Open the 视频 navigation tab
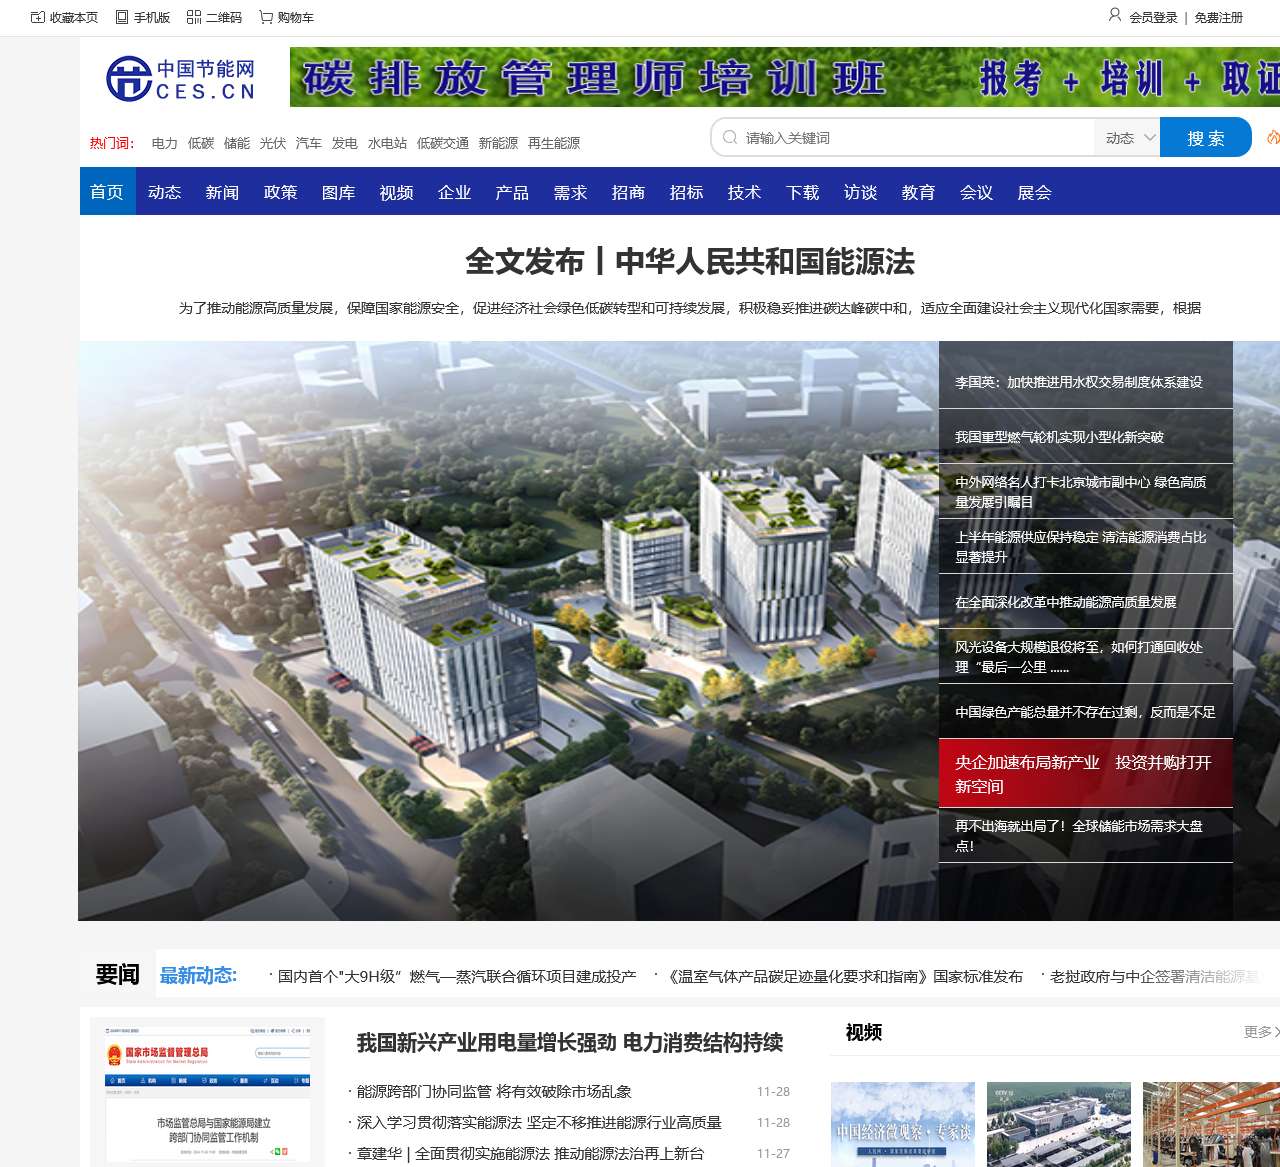1280x1167 pixels. tap(397, 192)
